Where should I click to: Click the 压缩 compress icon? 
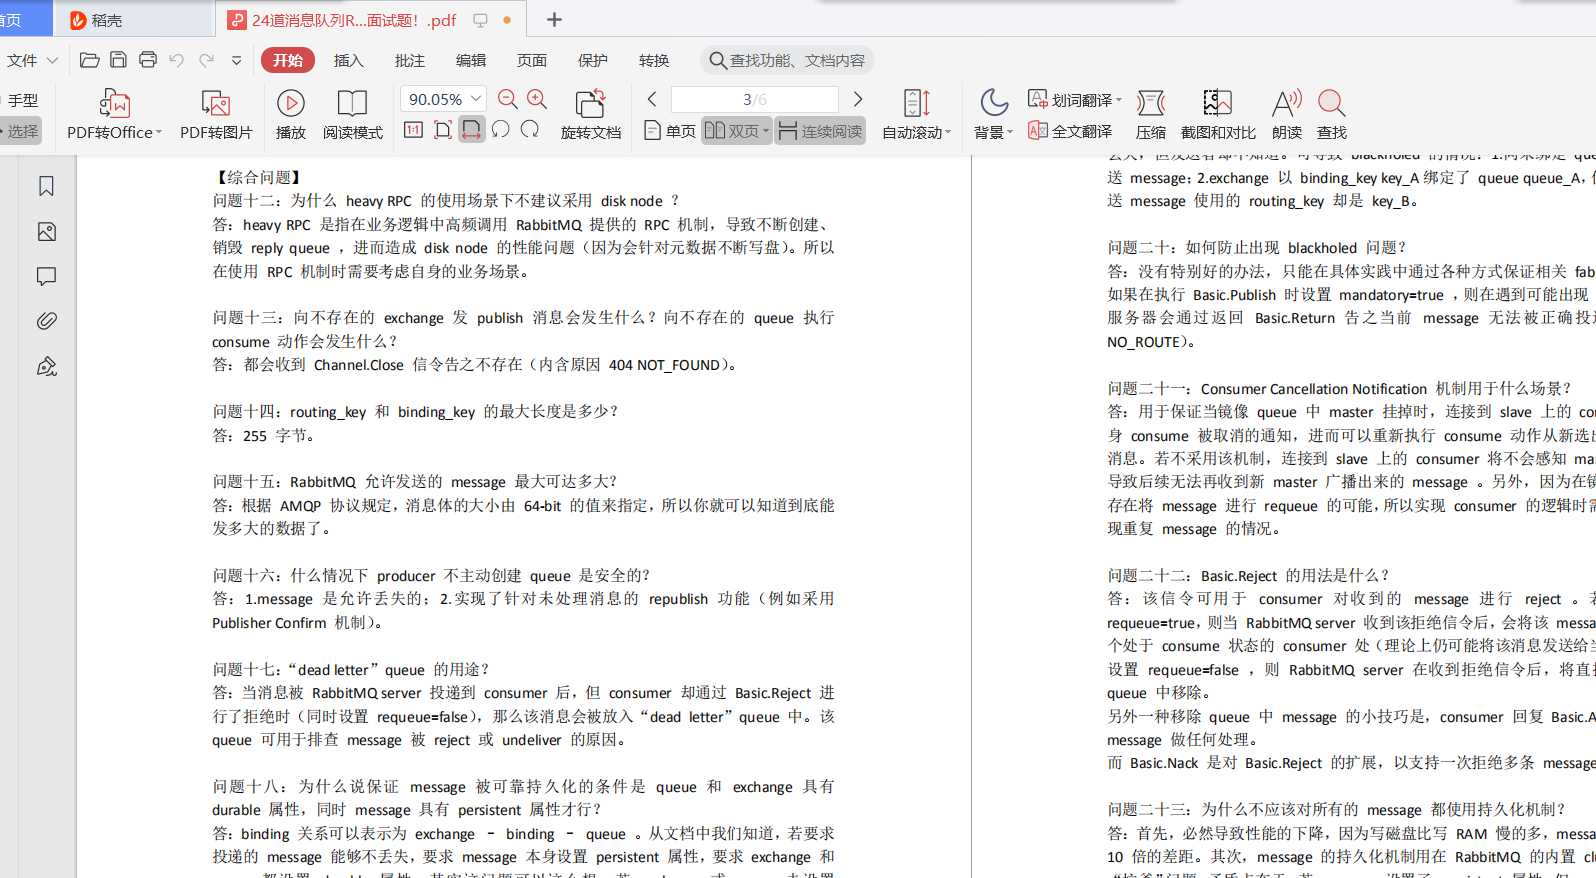pyautogui.click(x=1151, y=114)
